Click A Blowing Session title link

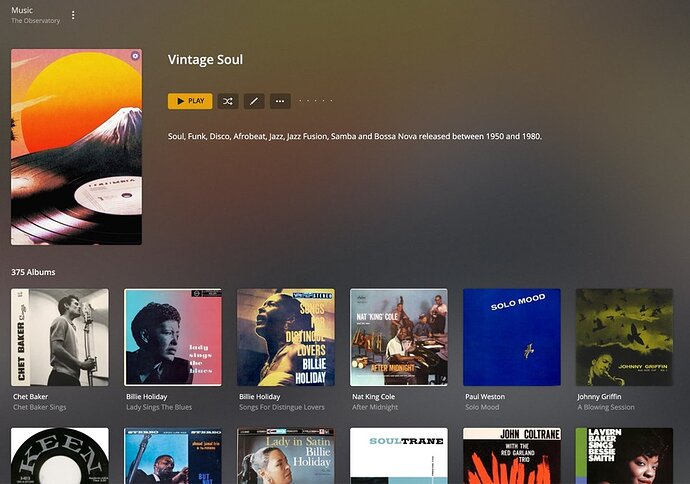coord(606,407)
